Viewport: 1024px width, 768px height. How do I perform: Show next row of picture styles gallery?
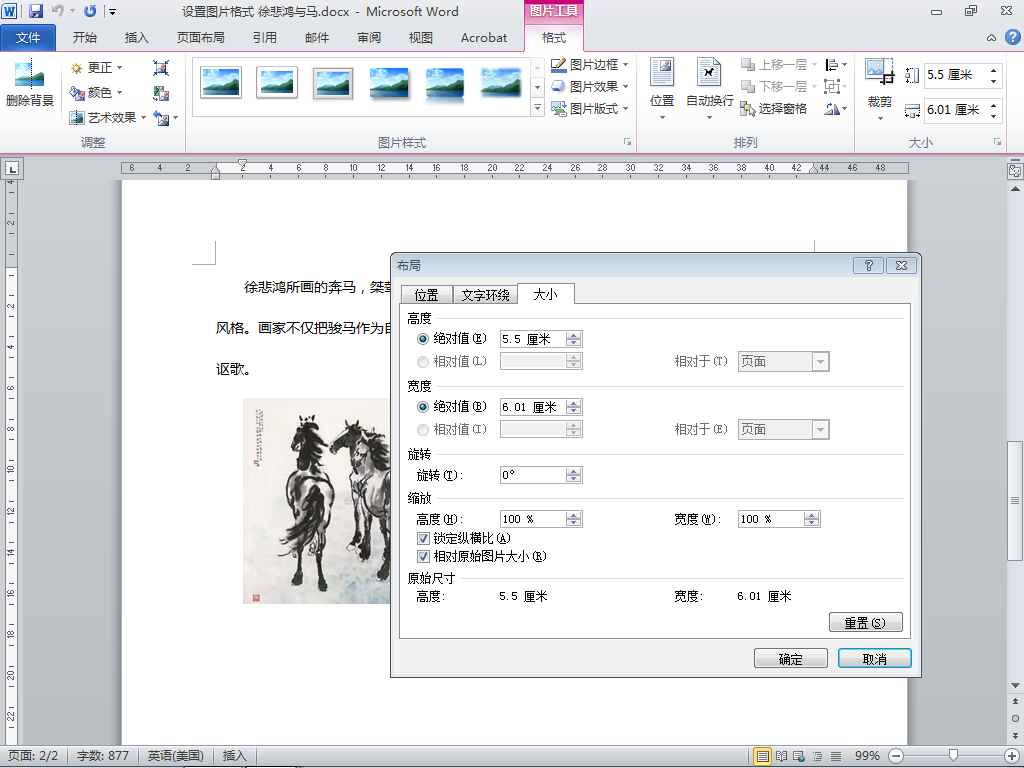(537, 87)
